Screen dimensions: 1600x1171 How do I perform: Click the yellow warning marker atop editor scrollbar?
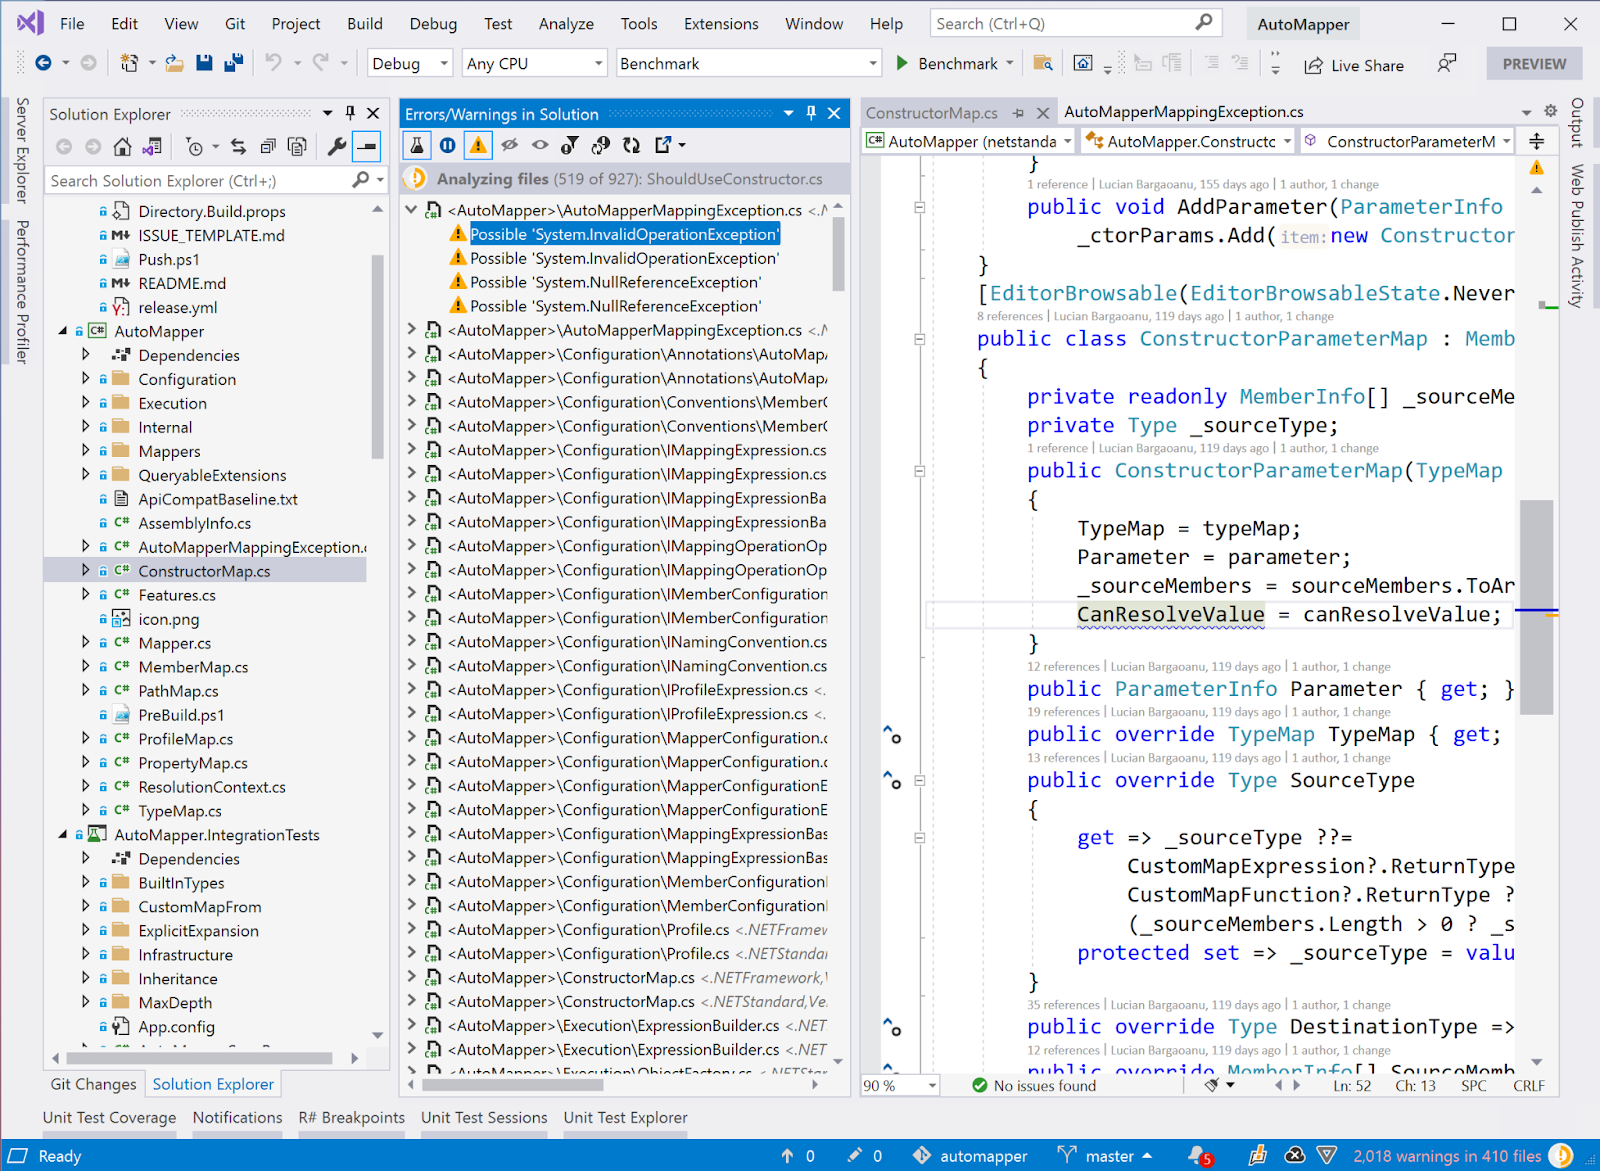[1537, 168]
